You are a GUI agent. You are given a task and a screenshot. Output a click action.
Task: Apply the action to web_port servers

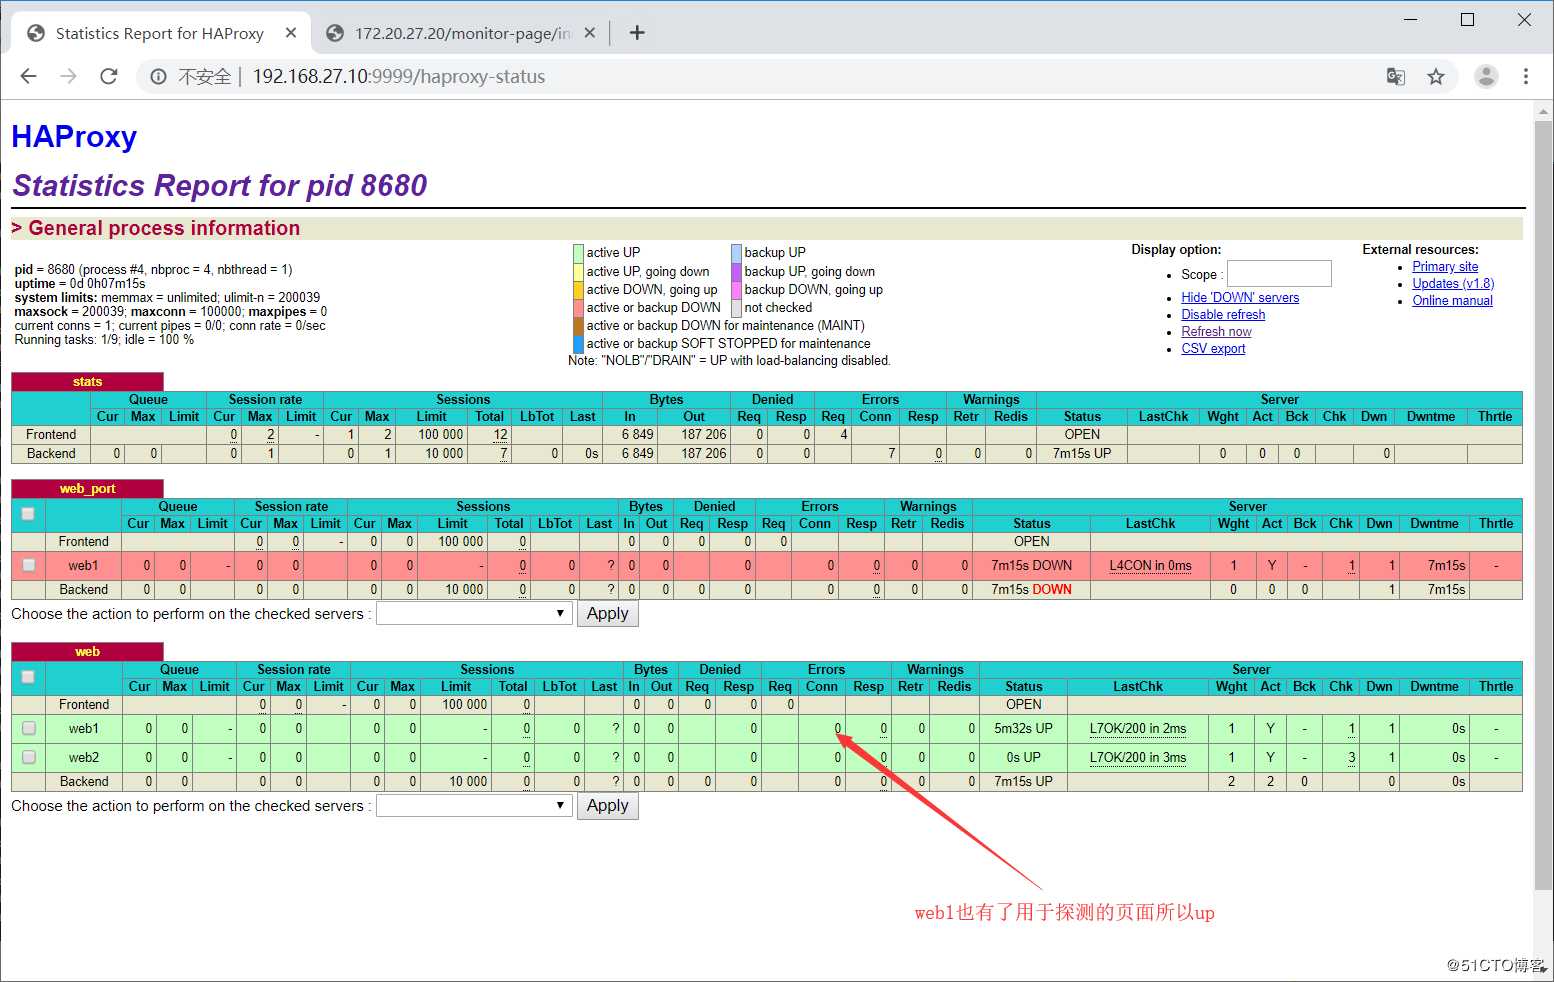607,613
